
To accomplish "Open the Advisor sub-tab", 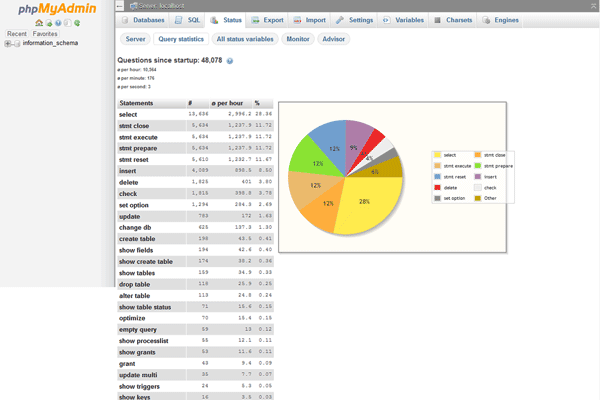I will tap(334, 39).
